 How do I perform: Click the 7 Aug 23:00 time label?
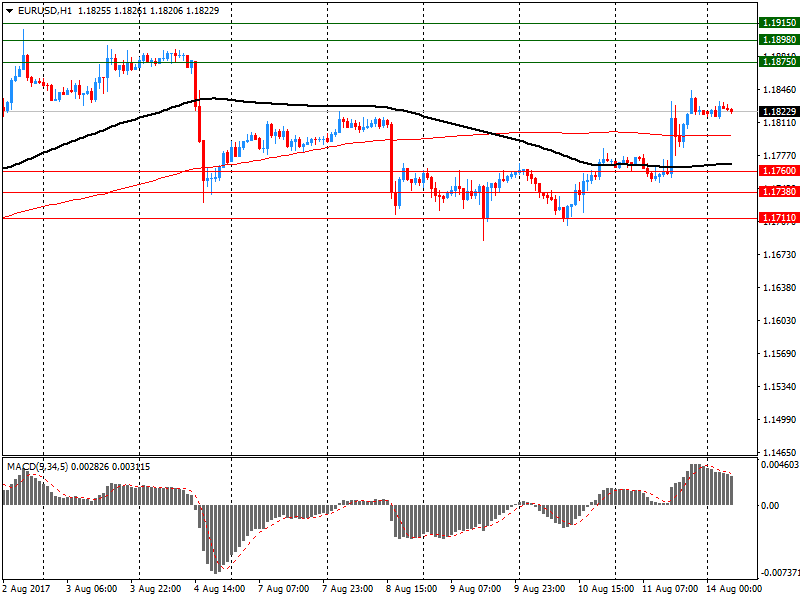coord(347,589)
